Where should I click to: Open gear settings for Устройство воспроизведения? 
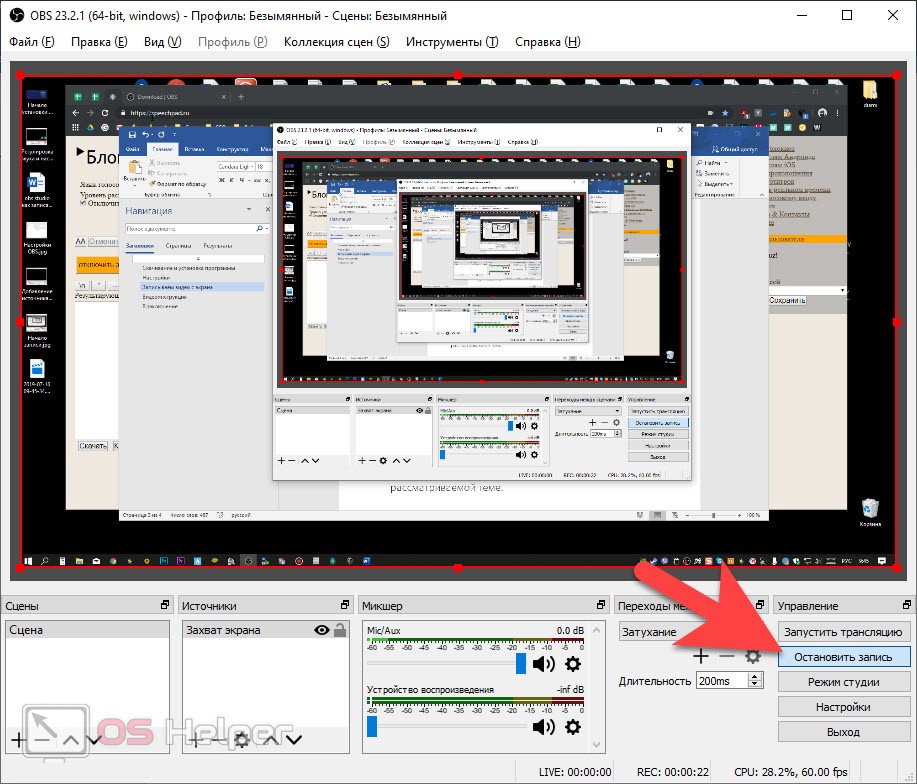(x=572, y=727)
